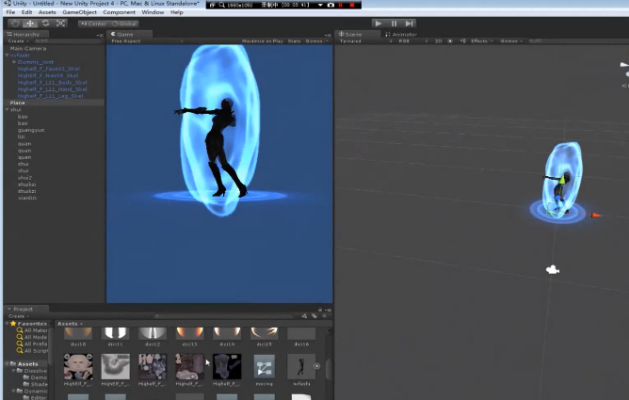This screenshot has width=629, height=400.
Task: Click the search by label icon in Project
Action: (314, 316)
